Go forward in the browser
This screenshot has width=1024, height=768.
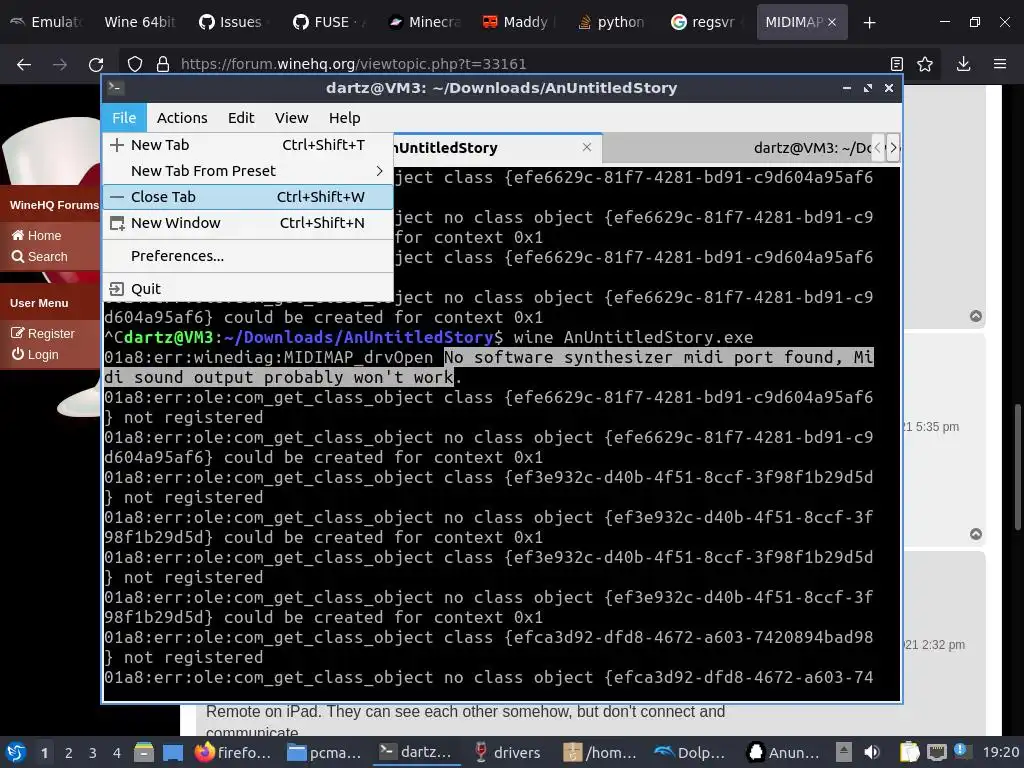tap(59, 64)
